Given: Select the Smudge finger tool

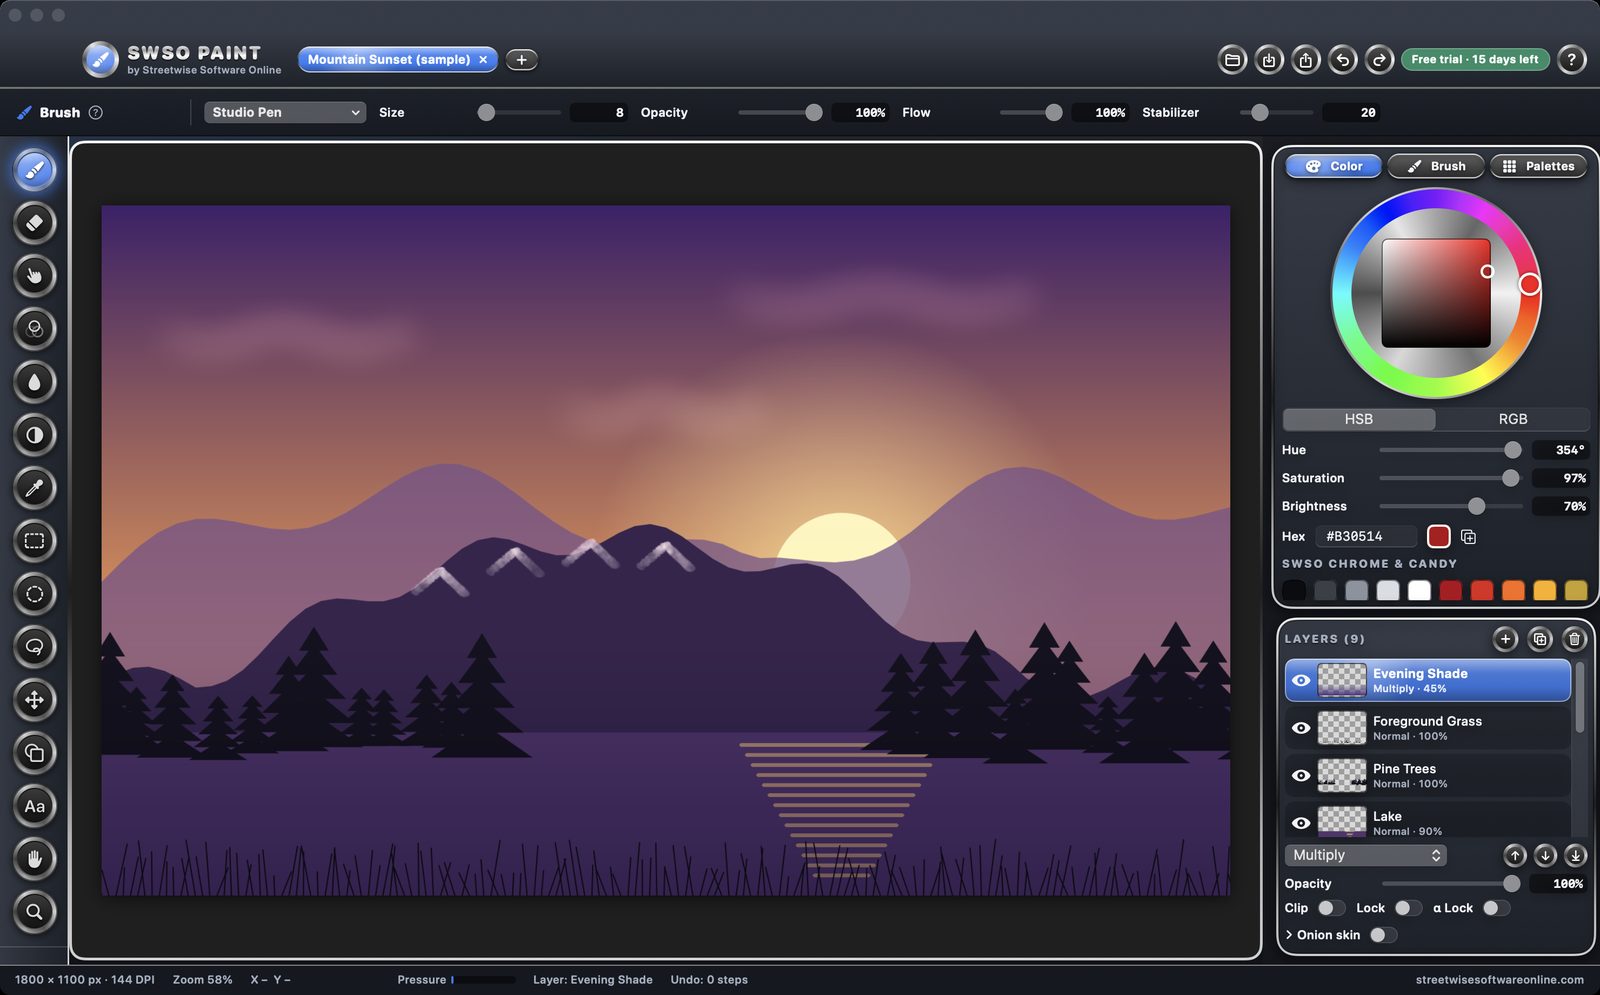Looking at the screenshot, I should click(34, 276).
